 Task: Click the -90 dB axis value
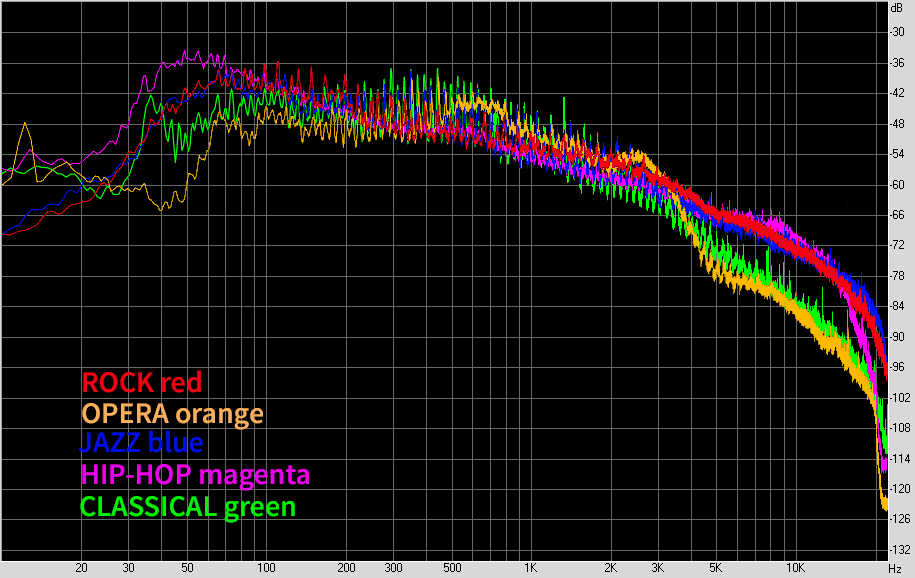897,337
